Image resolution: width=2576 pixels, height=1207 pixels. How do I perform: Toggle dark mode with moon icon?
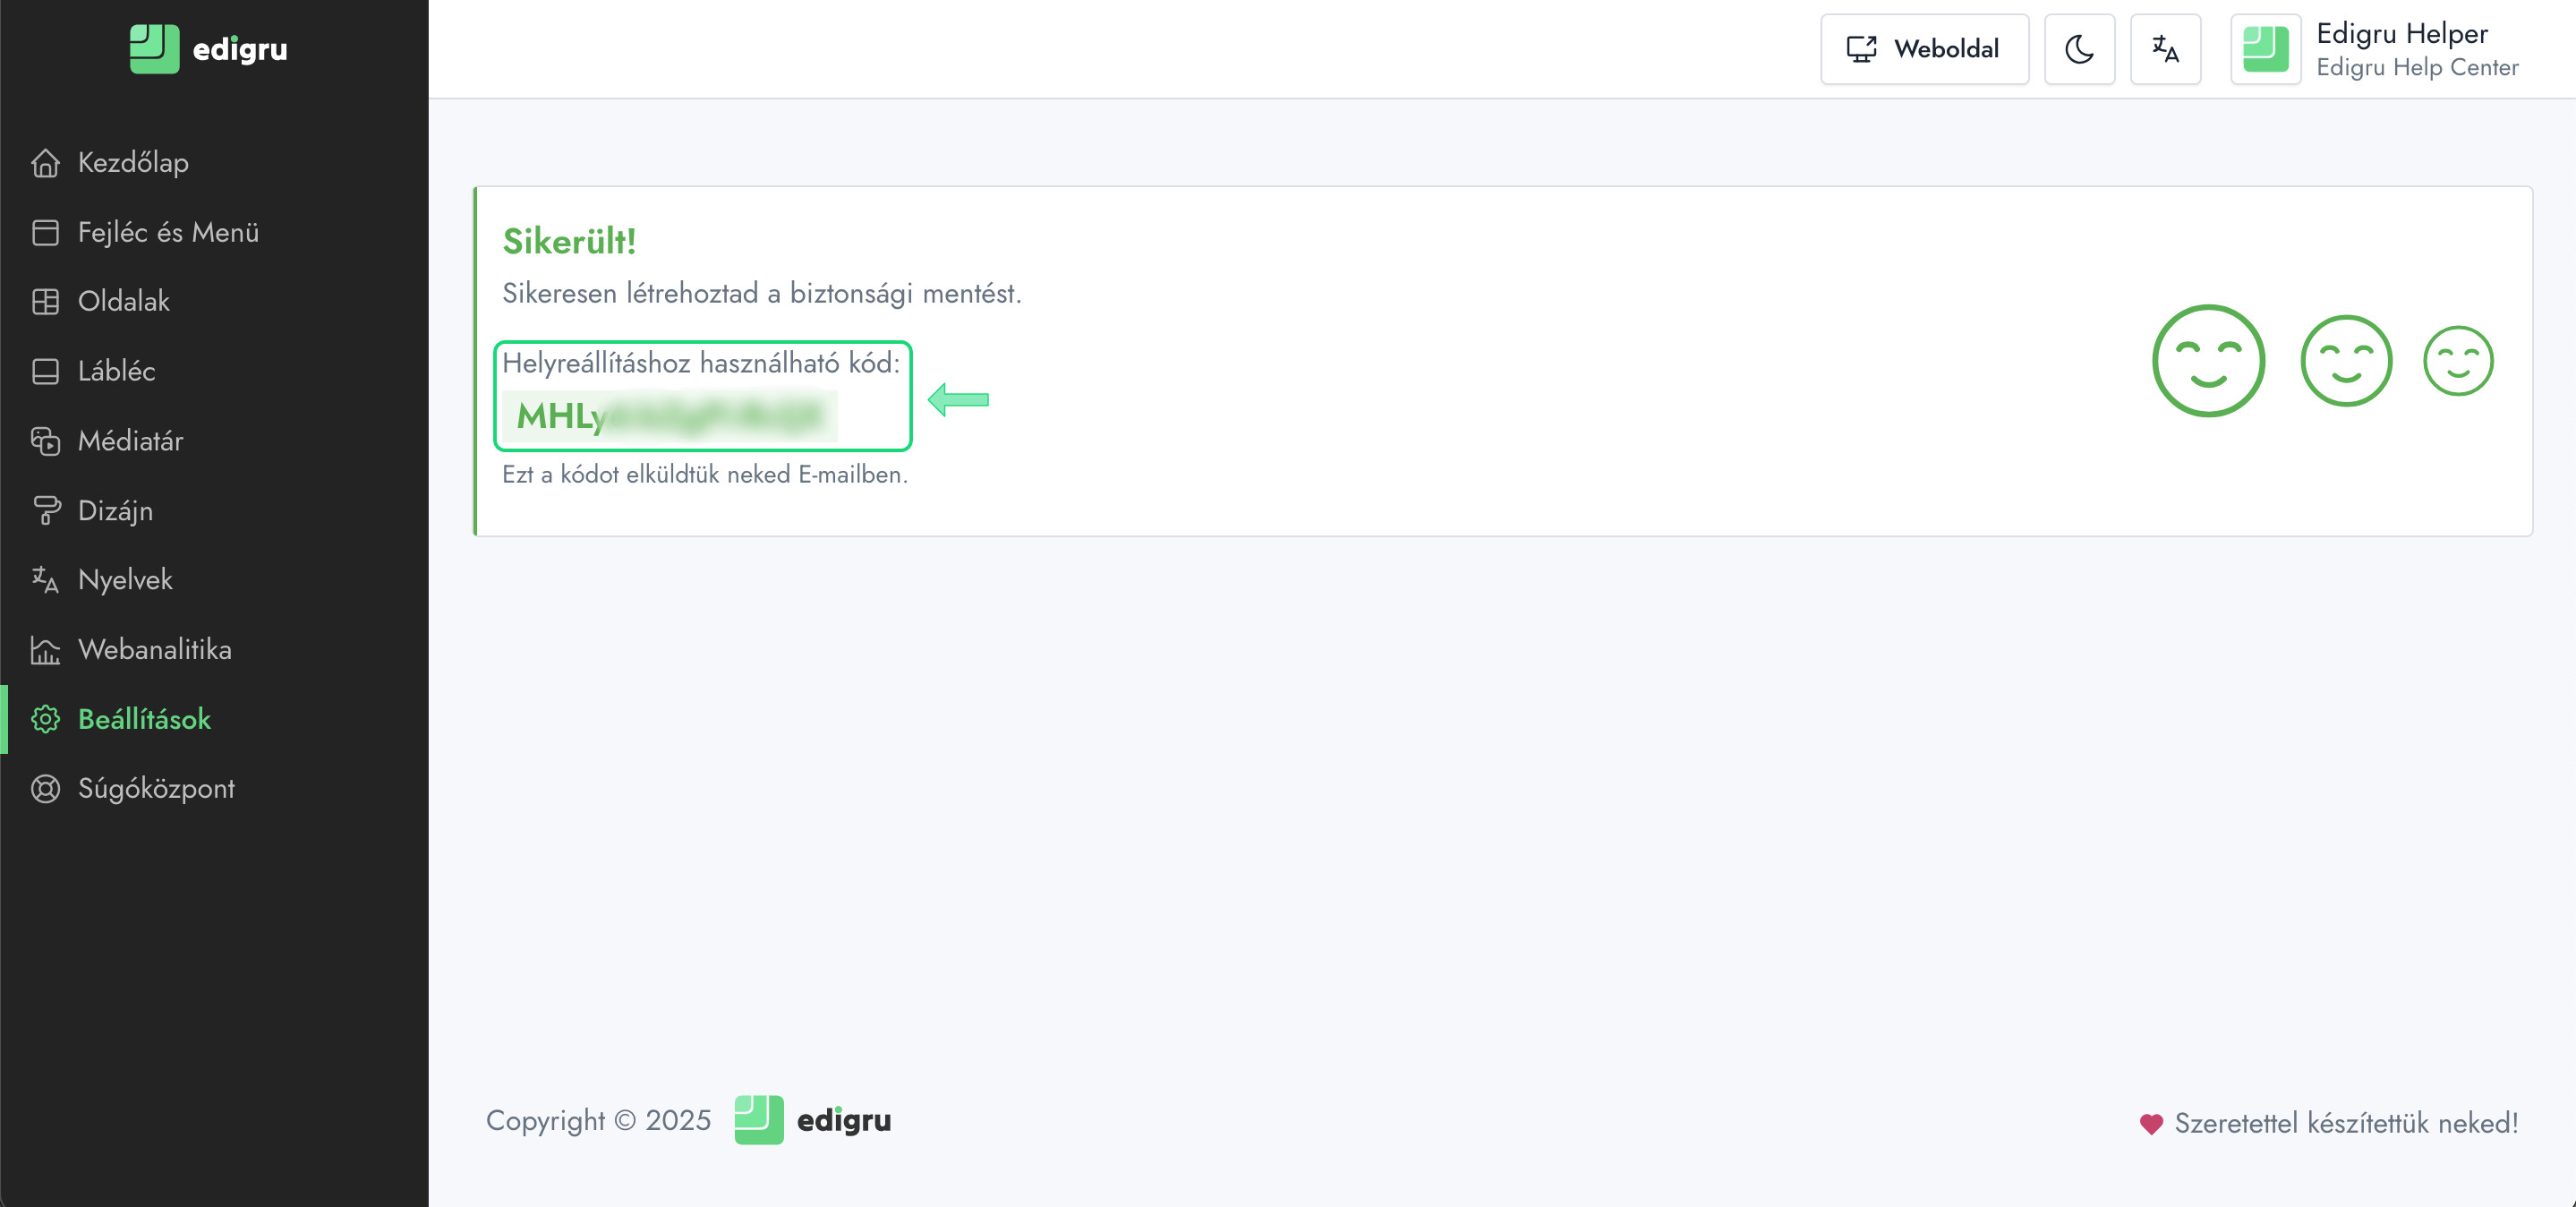coord(2078,49)
